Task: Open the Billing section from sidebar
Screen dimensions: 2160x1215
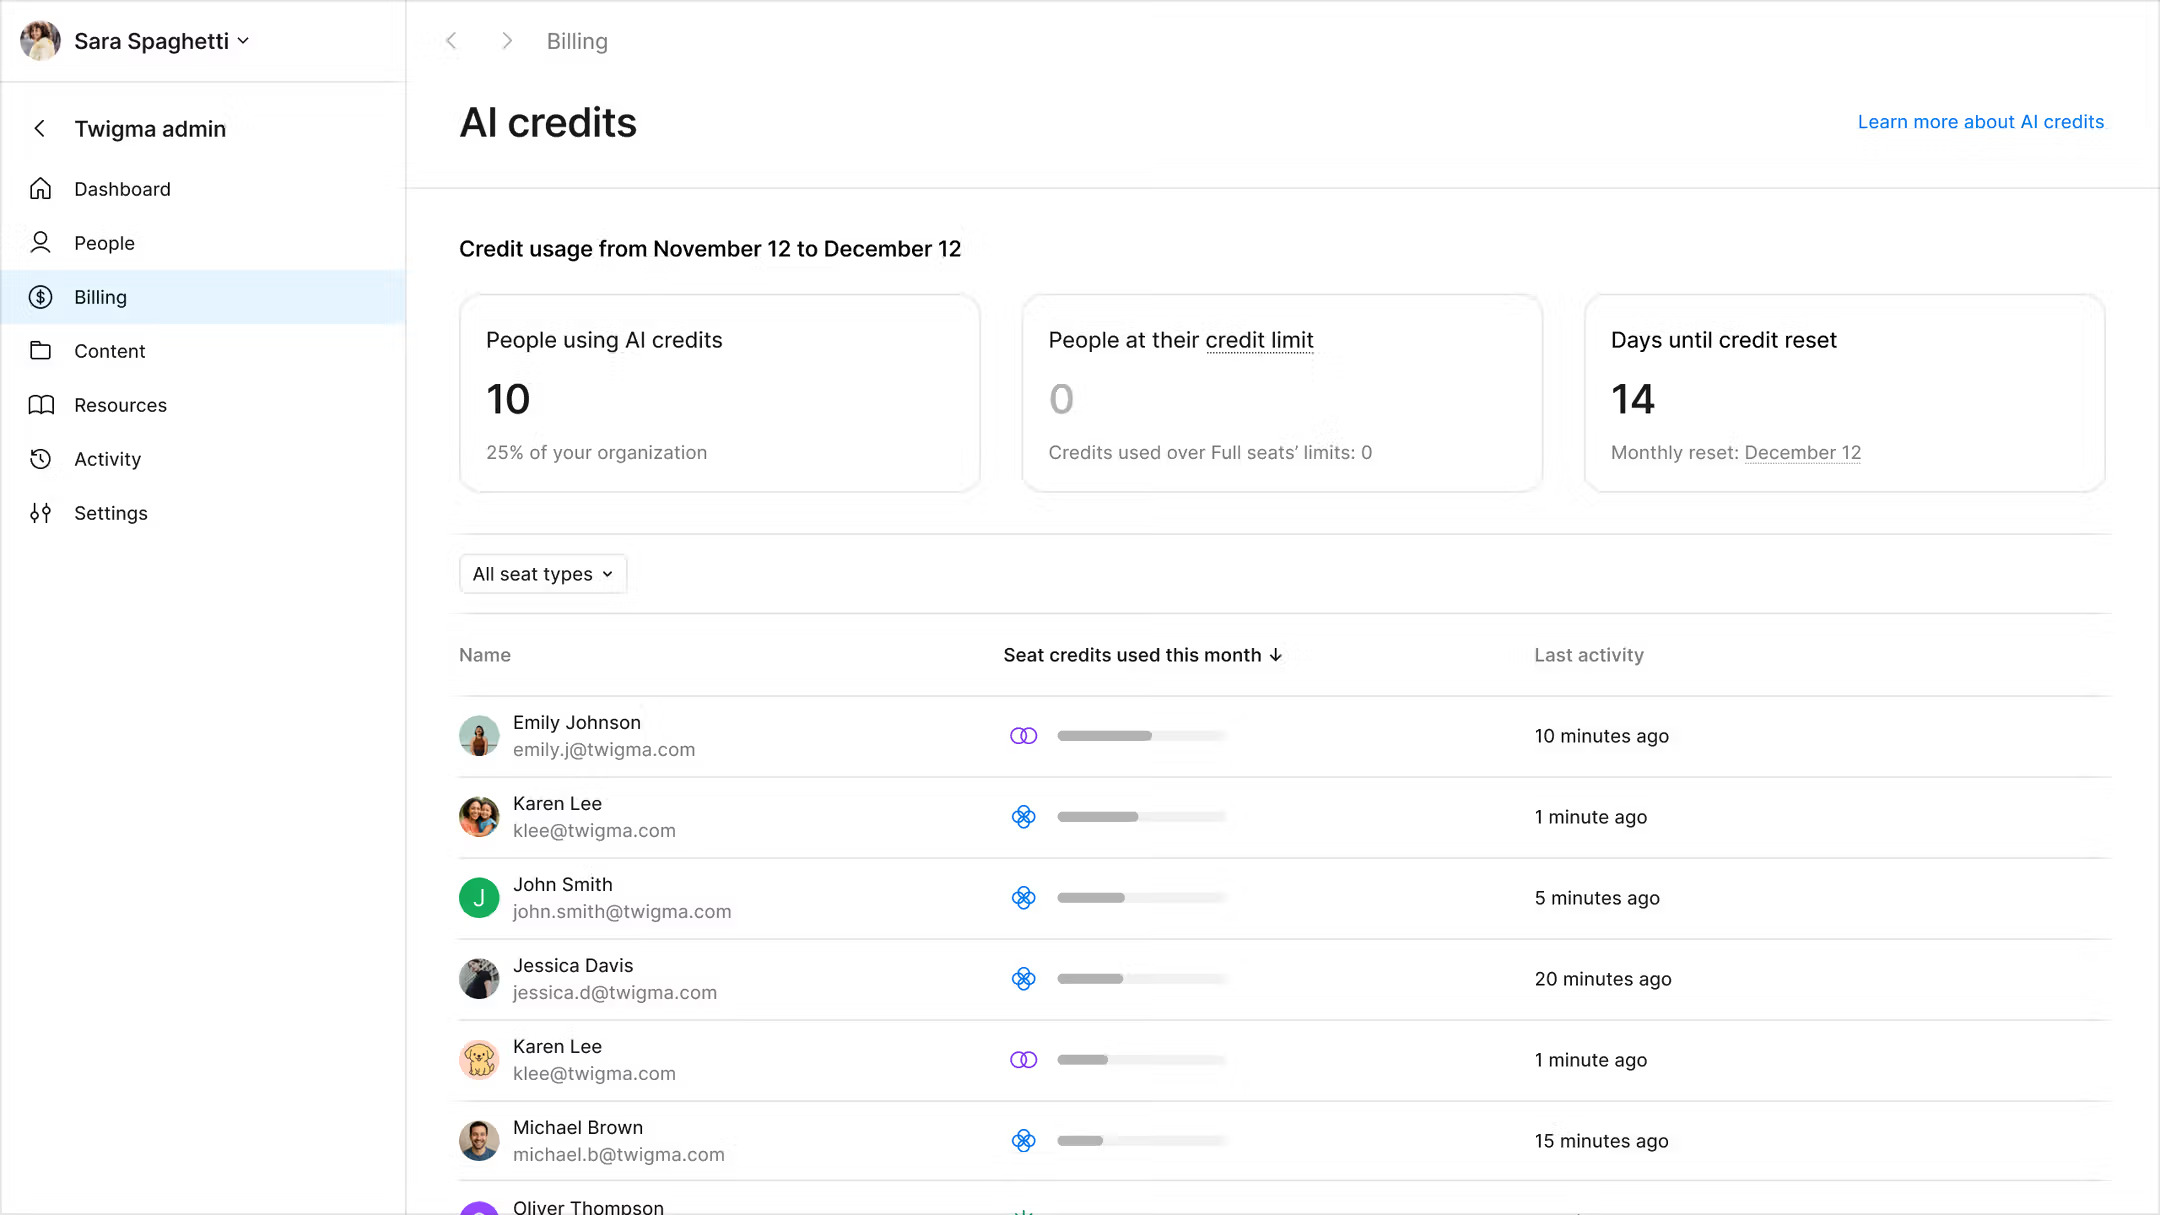Action: [99, 296]
